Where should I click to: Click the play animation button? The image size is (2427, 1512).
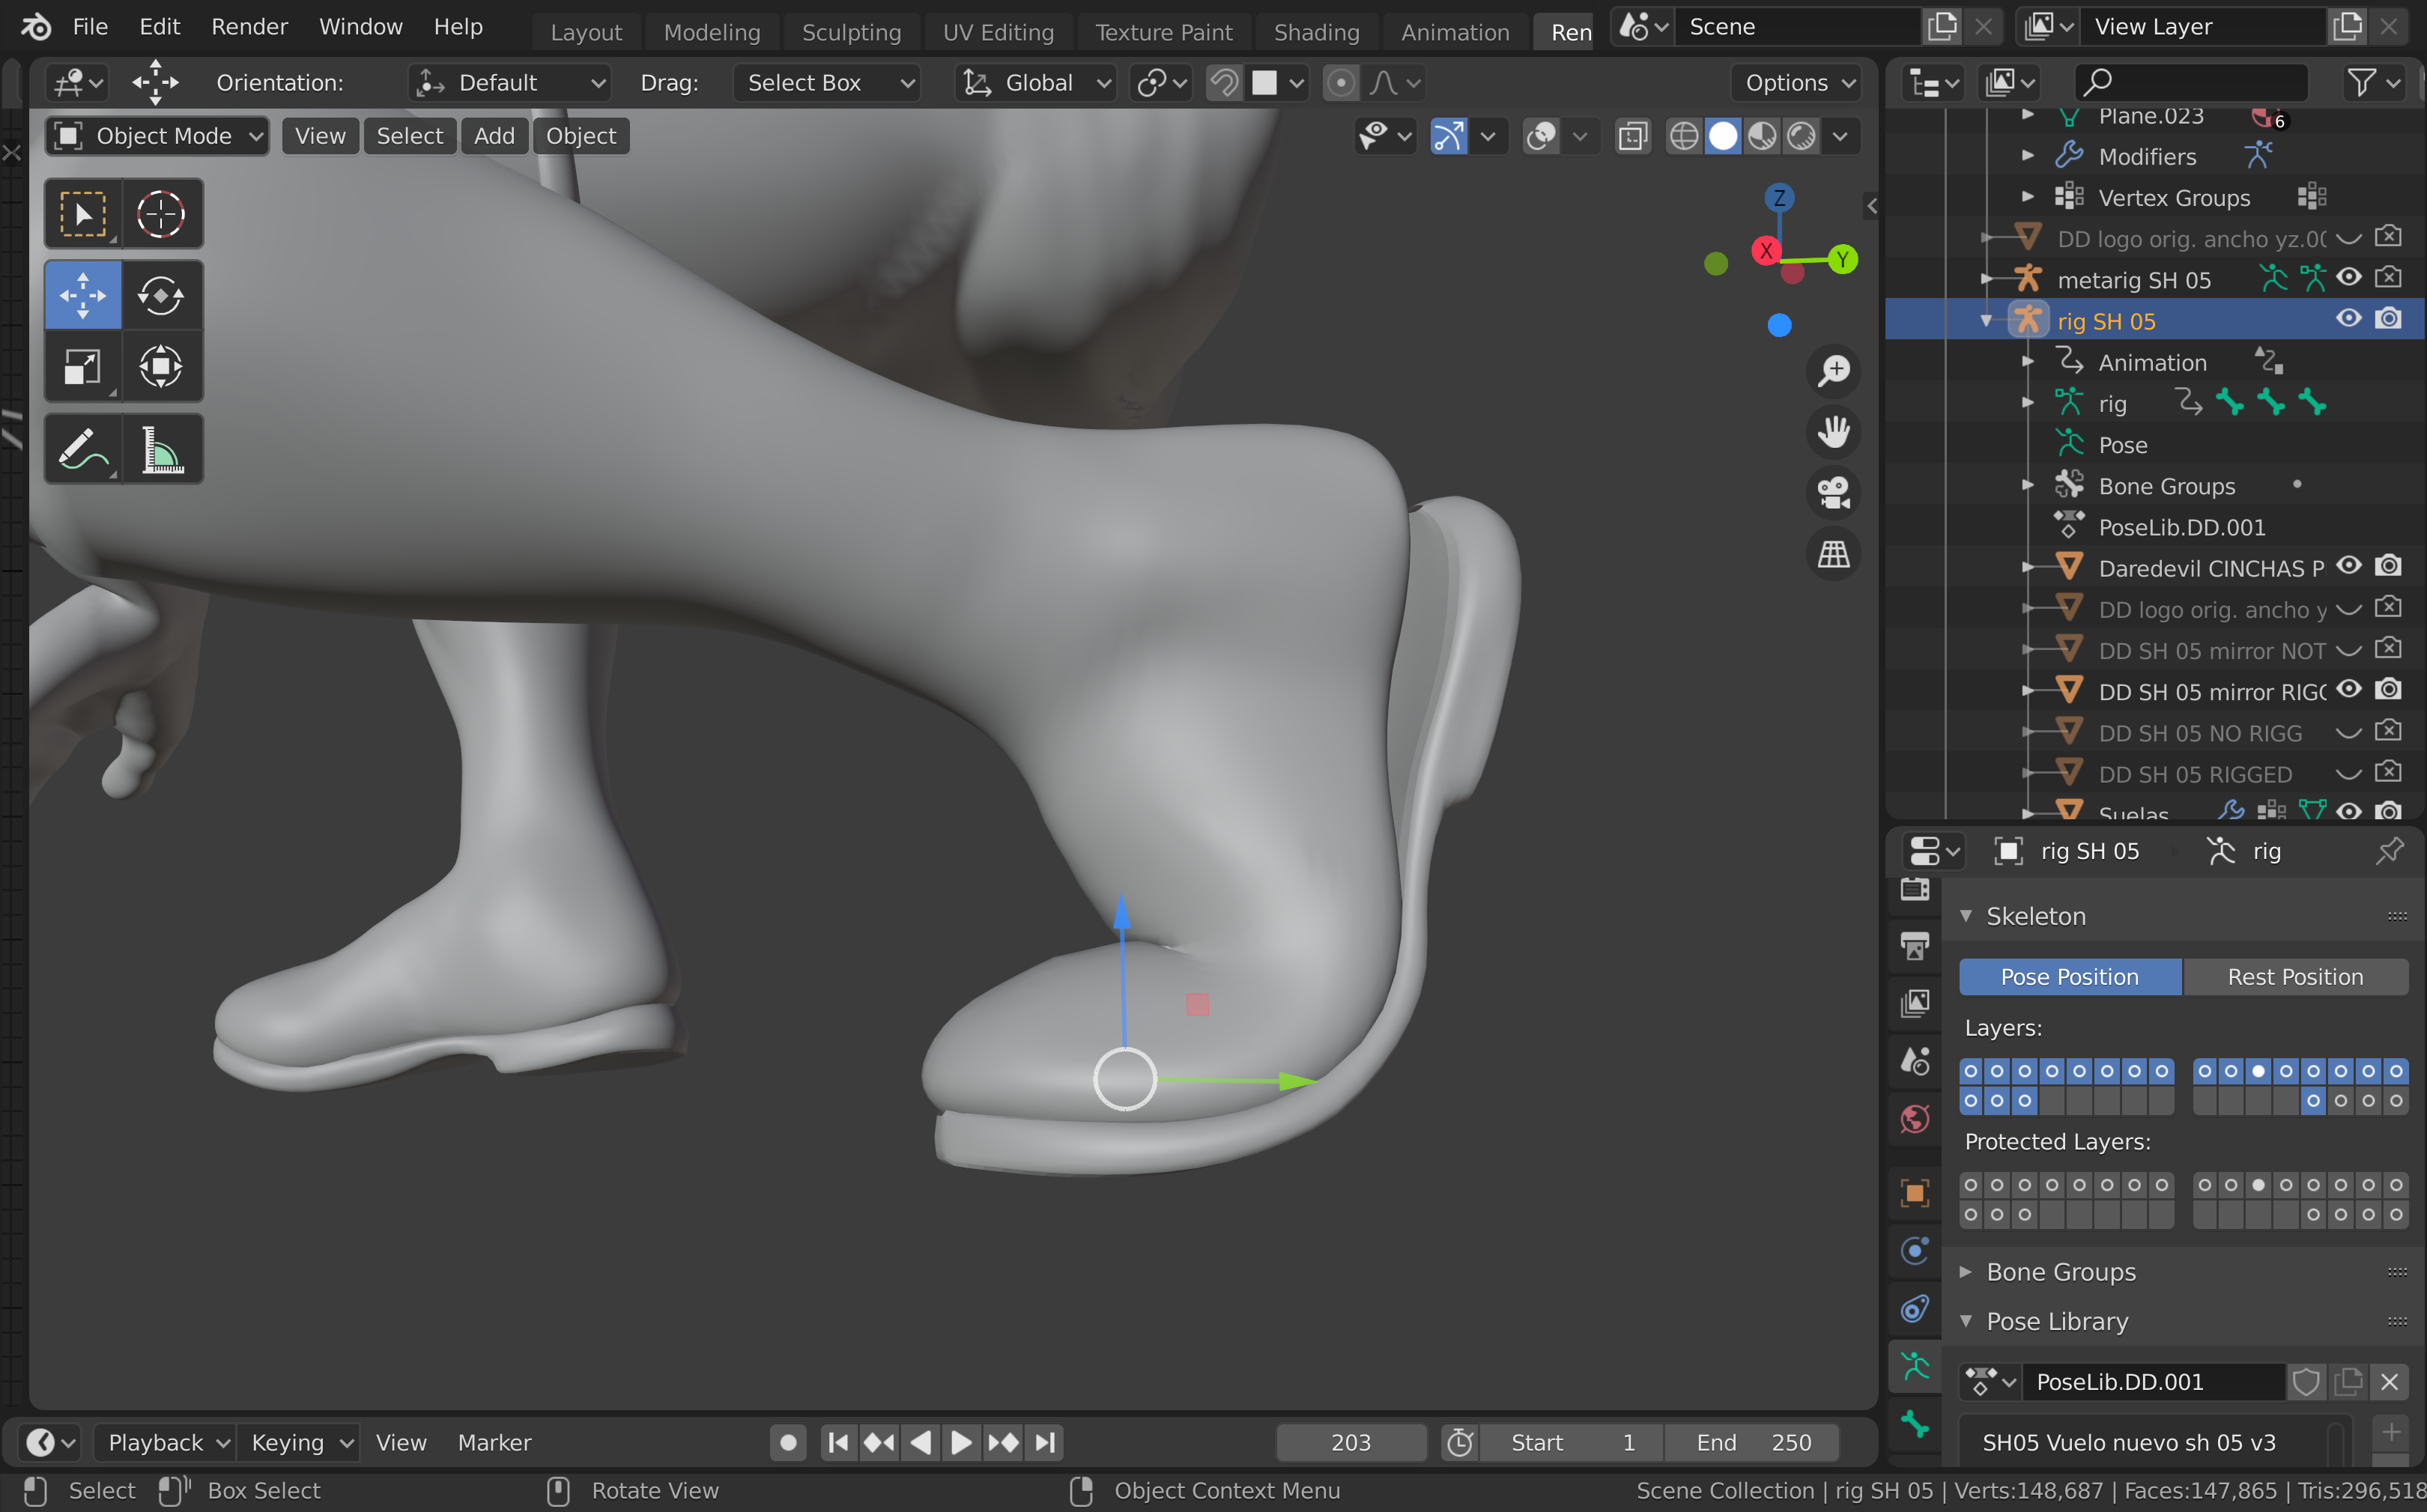[960, 1442]
